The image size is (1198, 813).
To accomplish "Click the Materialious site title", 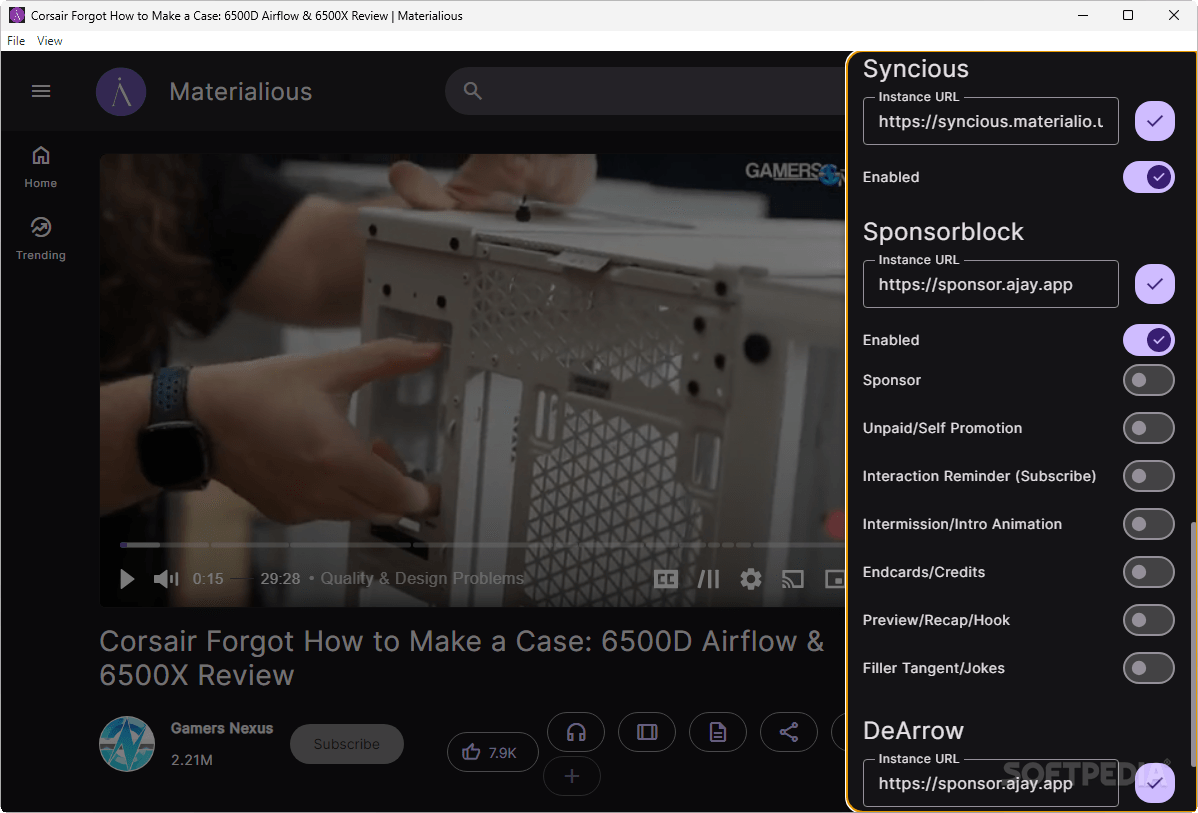I will coord(241,92).
